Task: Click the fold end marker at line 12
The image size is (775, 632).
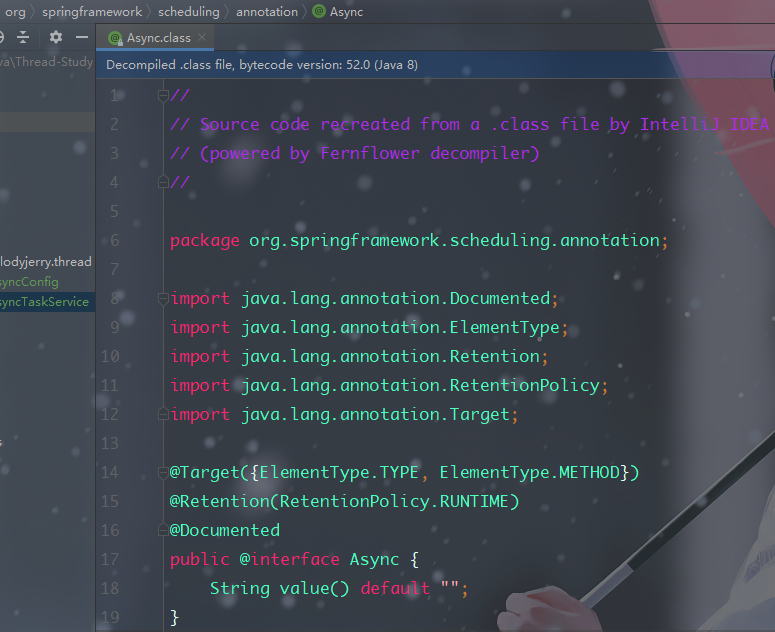Action: click(163, 414)
